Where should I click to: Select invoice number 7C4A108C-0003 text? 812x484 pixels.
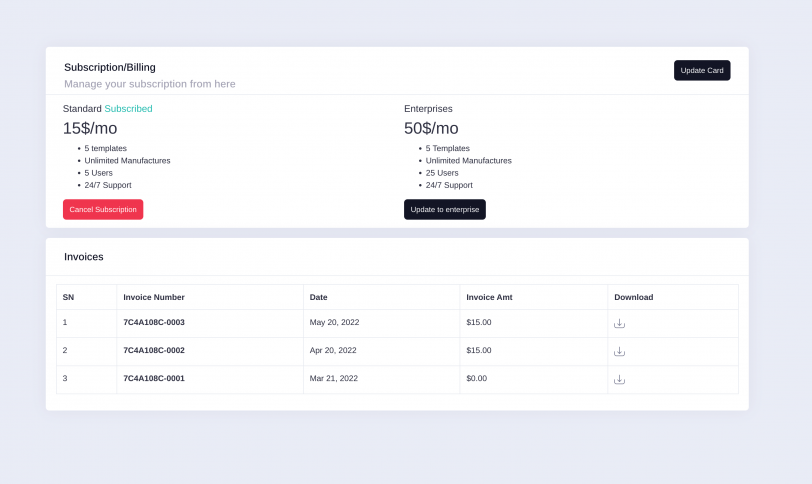[154, 322]
